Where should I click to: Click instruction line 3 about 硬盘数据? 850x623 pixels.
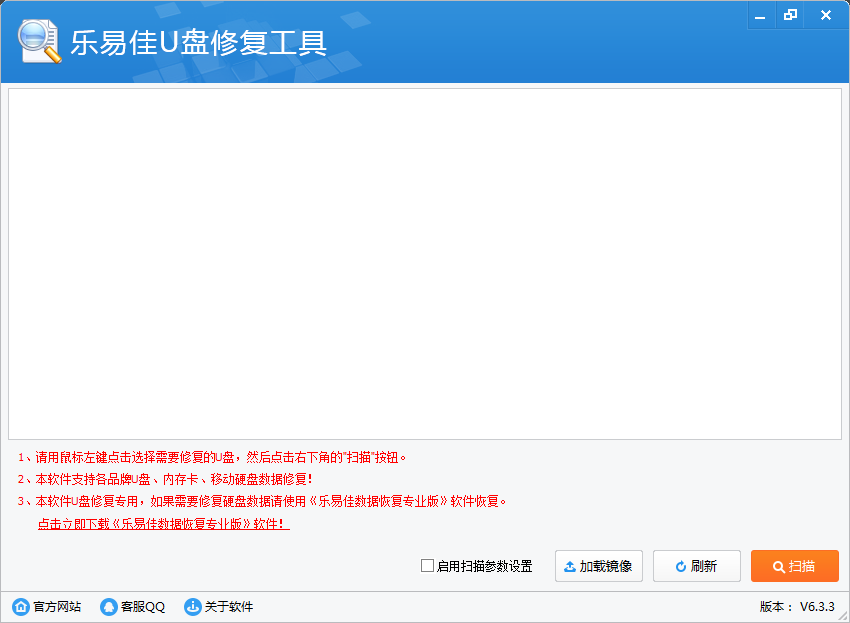point(262,502)
